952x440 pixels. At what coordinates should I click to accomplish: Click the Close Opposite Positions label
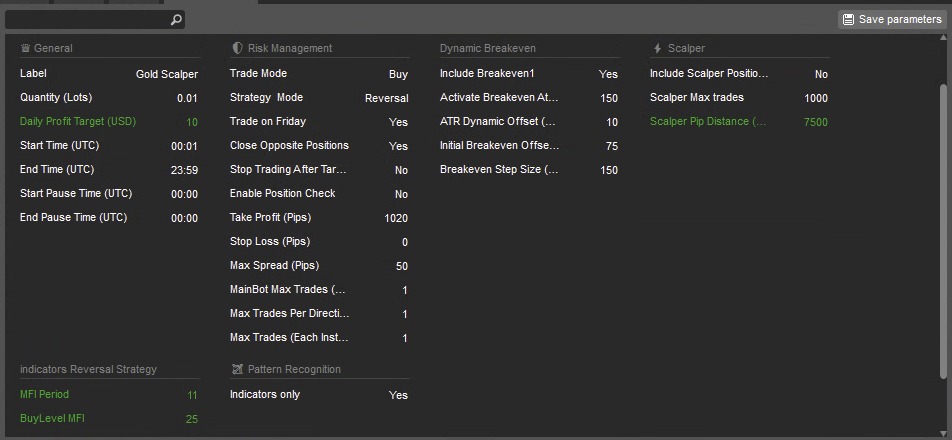point(289,146)
